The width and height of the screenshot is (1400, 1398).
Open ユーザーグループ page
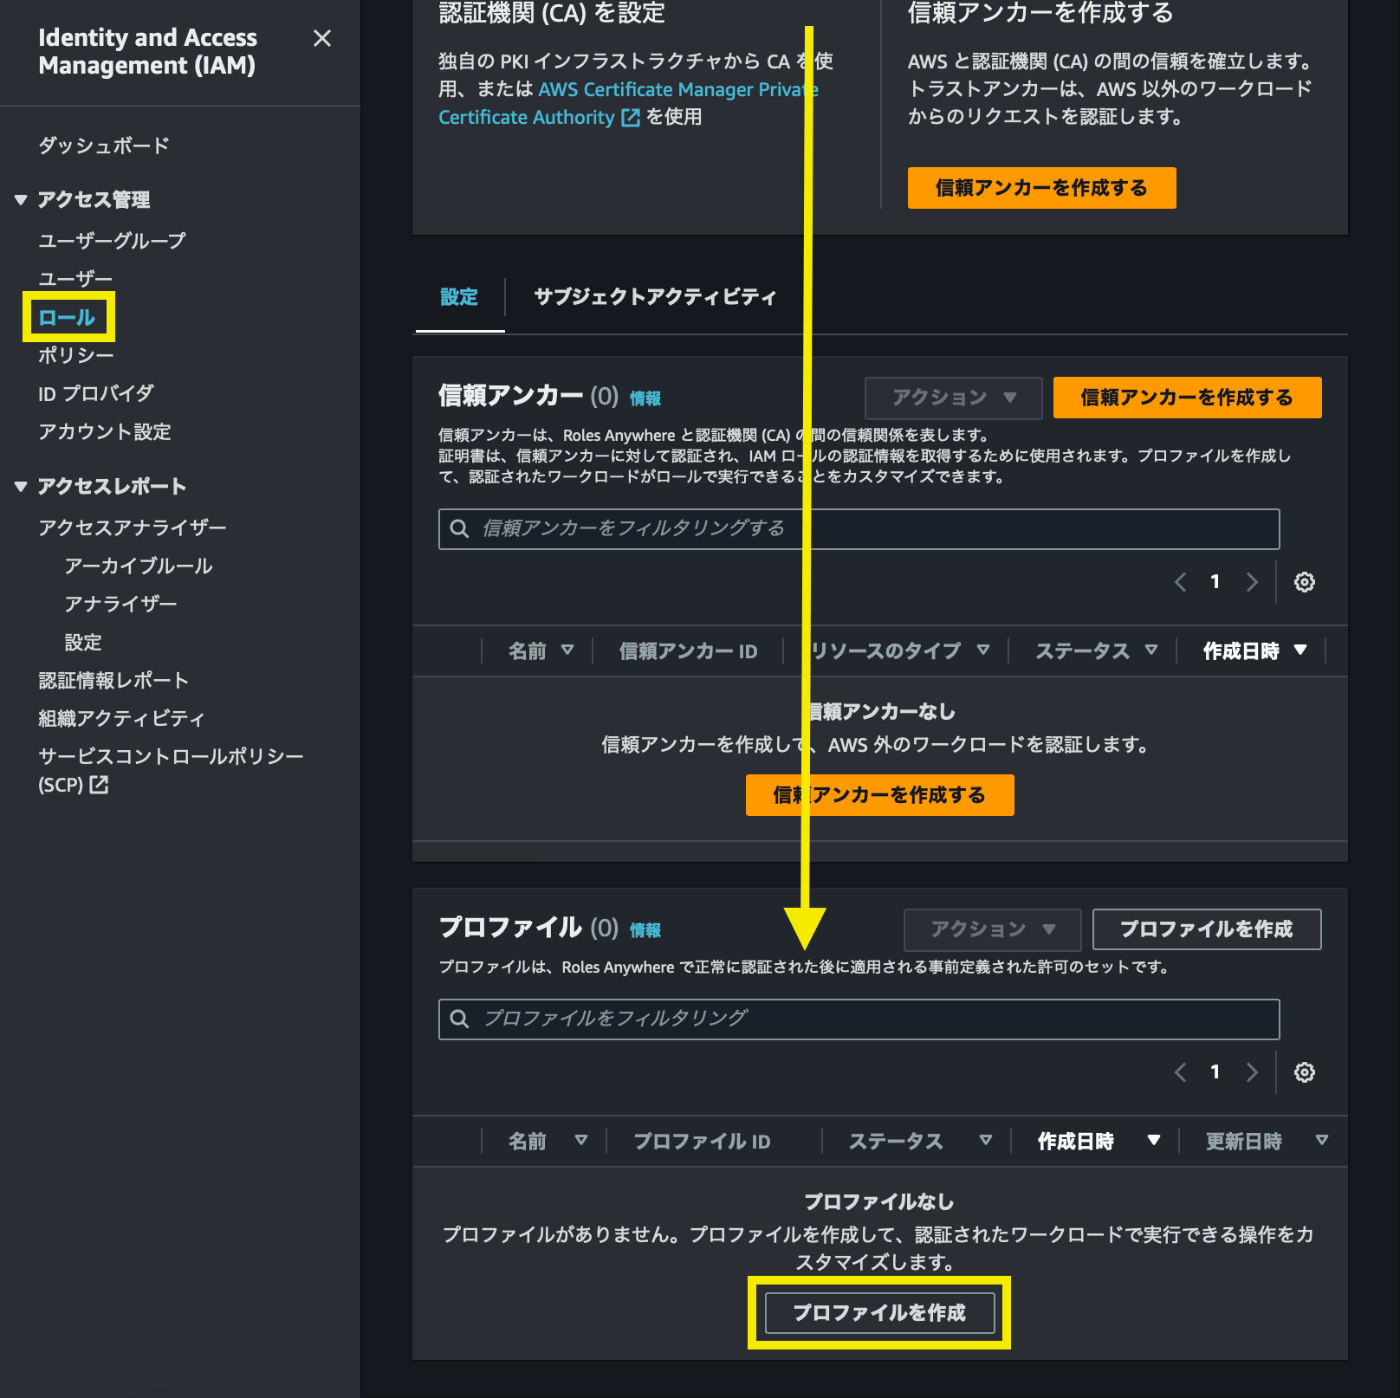(112, 241)
